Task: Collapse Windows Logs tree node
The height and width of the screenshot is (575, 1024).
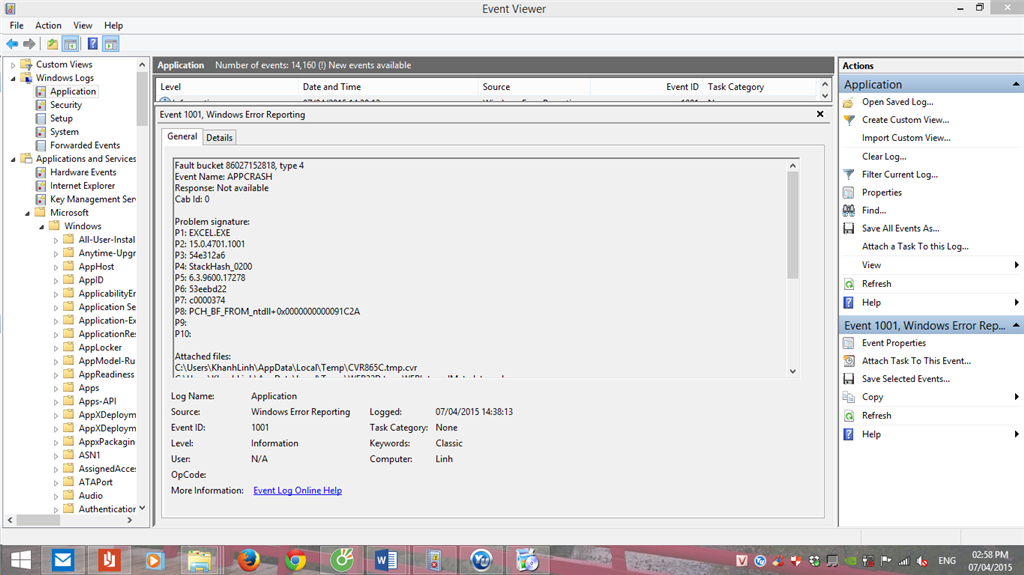Action: [13, 78]
